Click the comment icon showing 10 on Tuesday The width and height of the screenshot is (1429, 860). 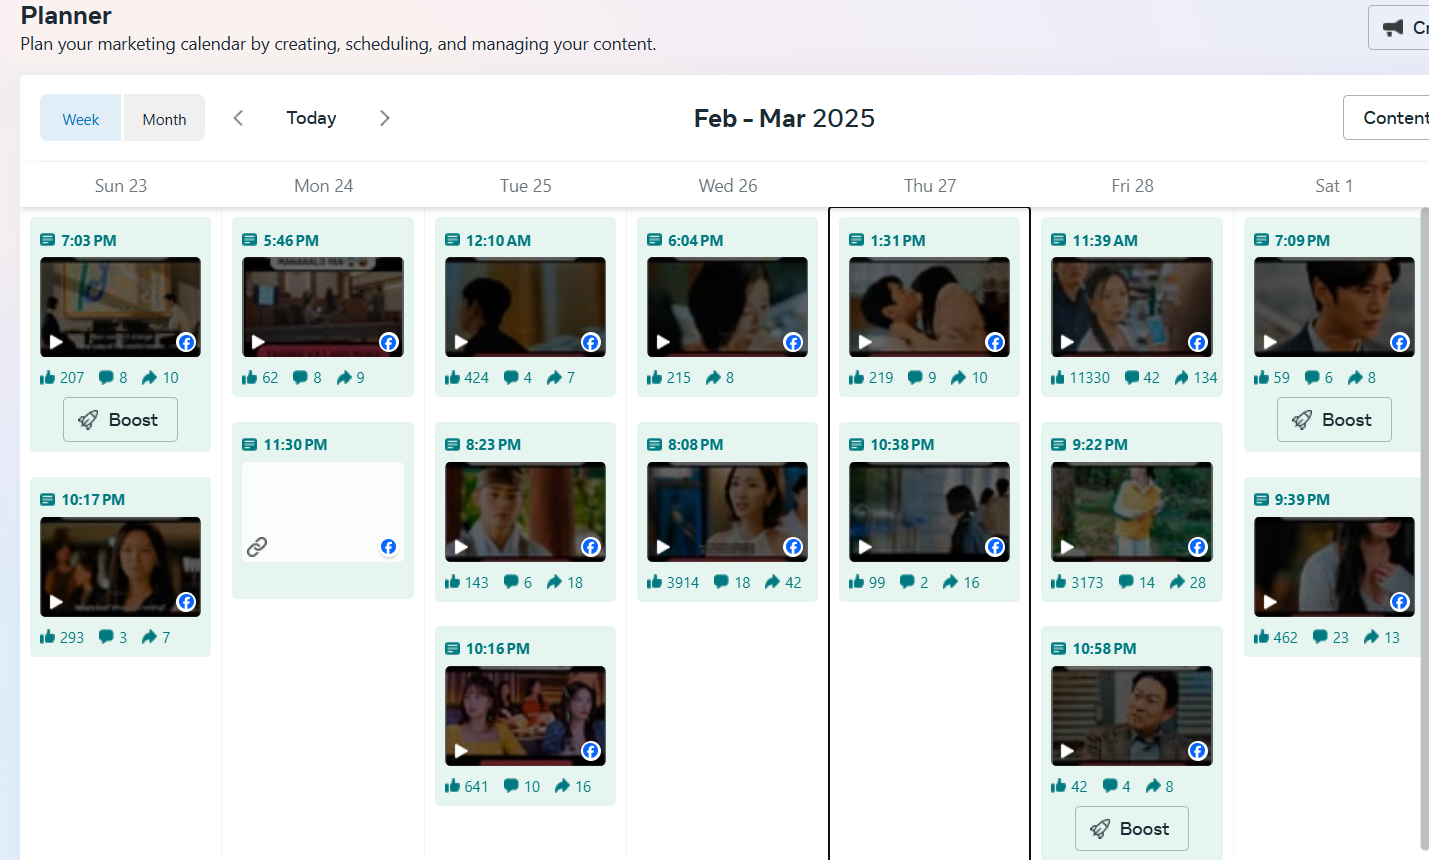(512, 786)
